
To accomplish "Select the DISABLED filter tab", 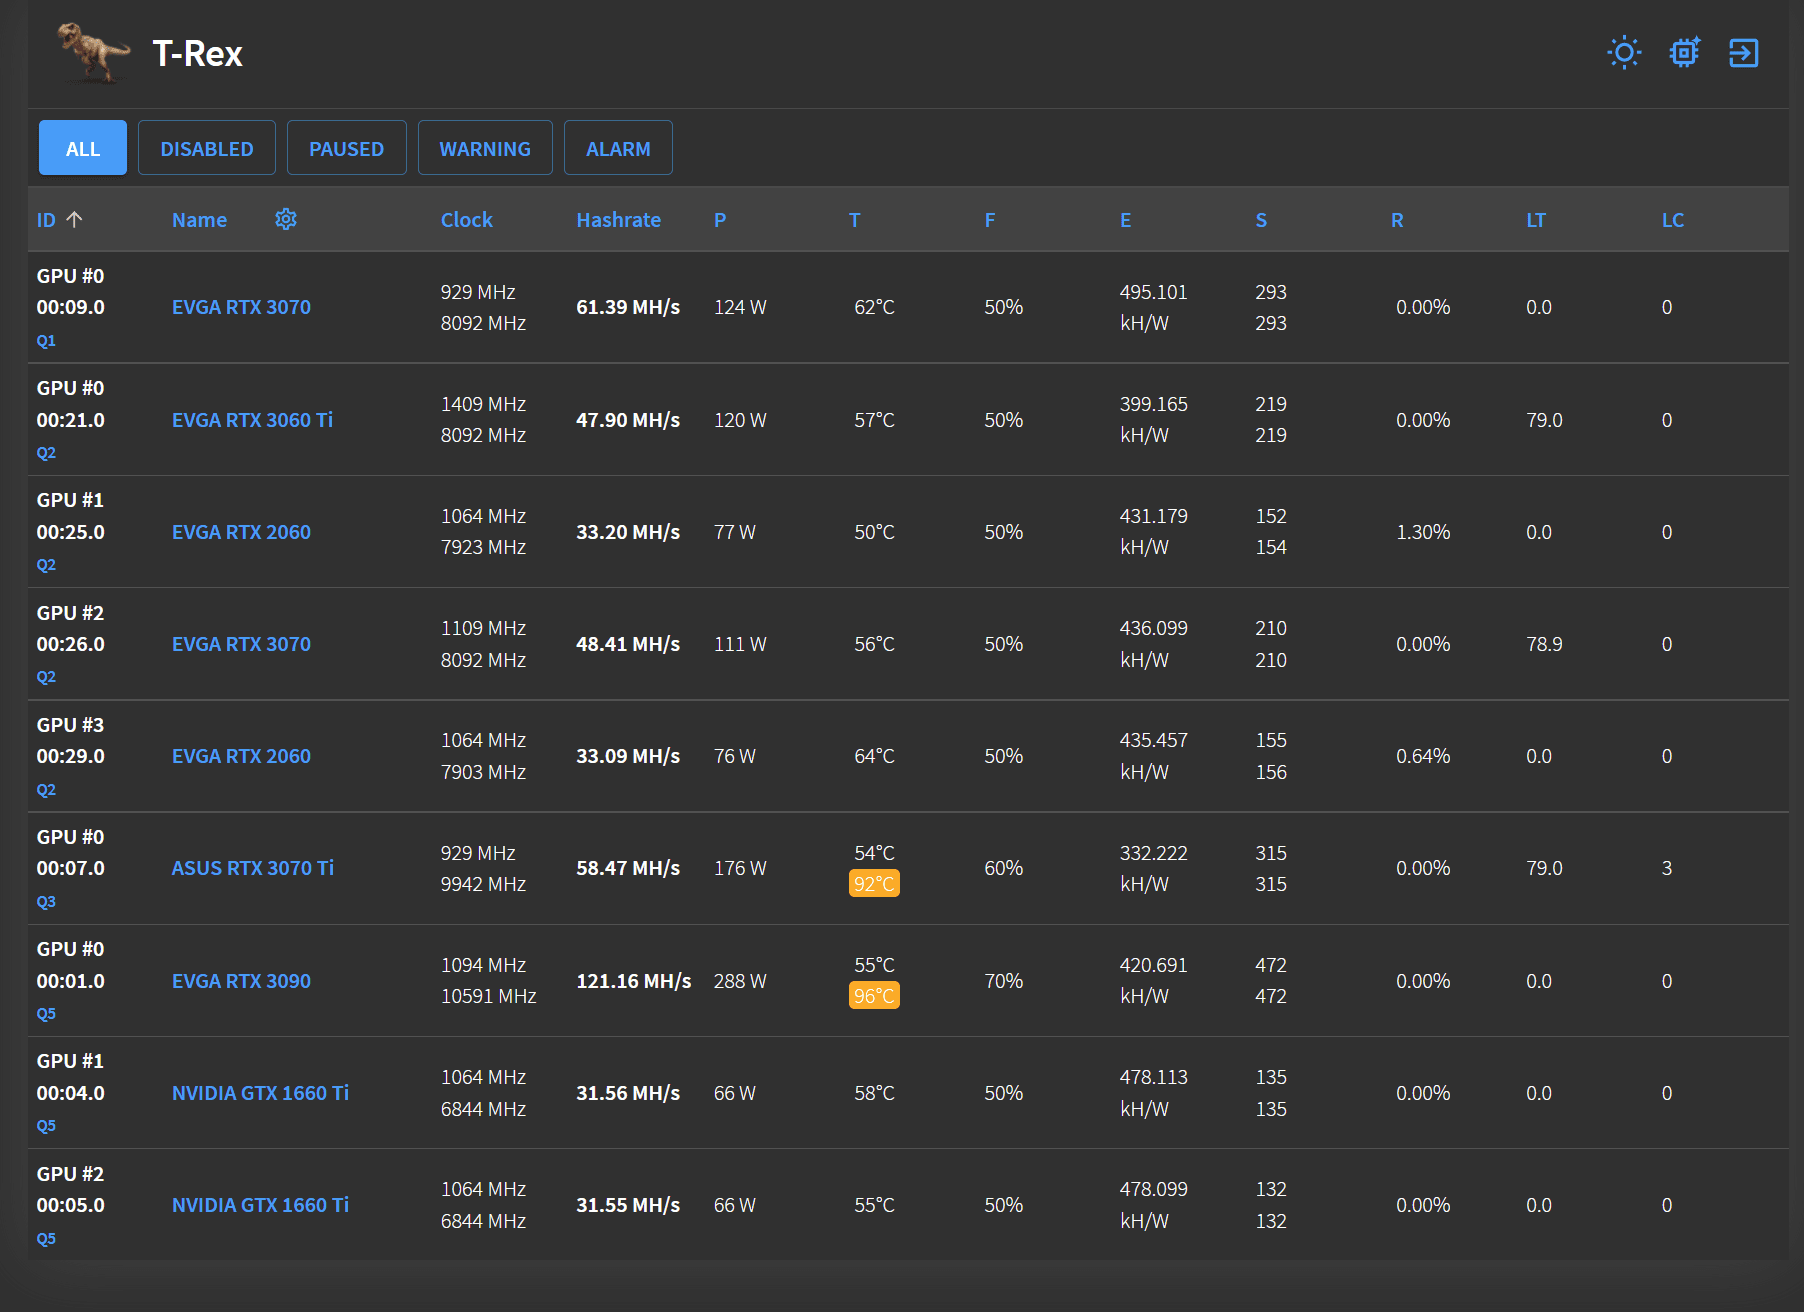I will [x=207, y=148].
